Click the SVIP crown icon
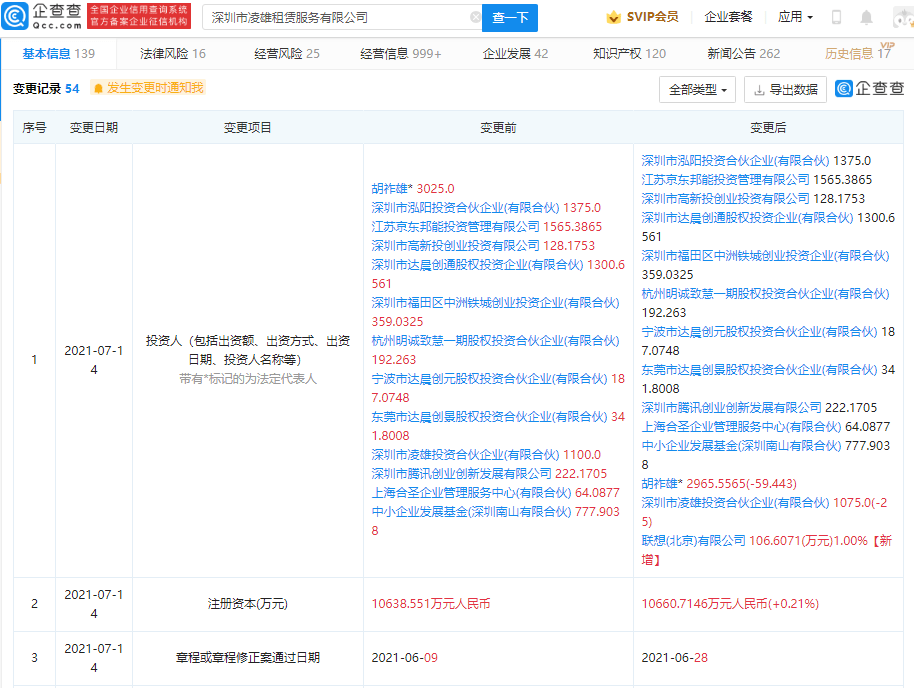The width and height of the screenshot is (914, 688). point(613,17)
